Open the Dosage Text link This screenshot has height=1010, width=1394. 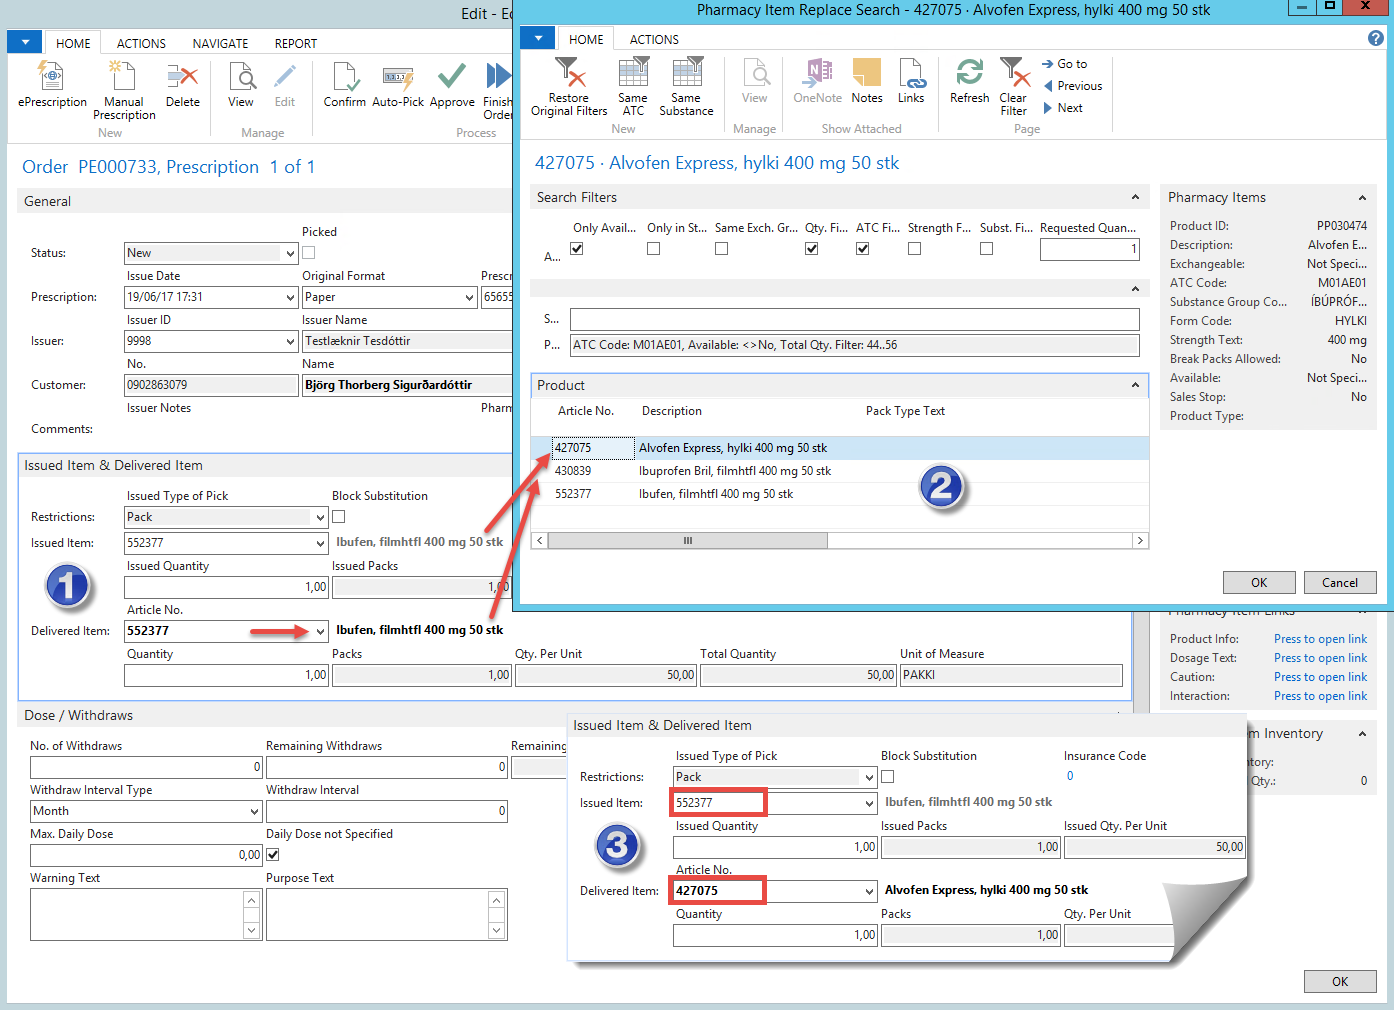(1320, 658)
